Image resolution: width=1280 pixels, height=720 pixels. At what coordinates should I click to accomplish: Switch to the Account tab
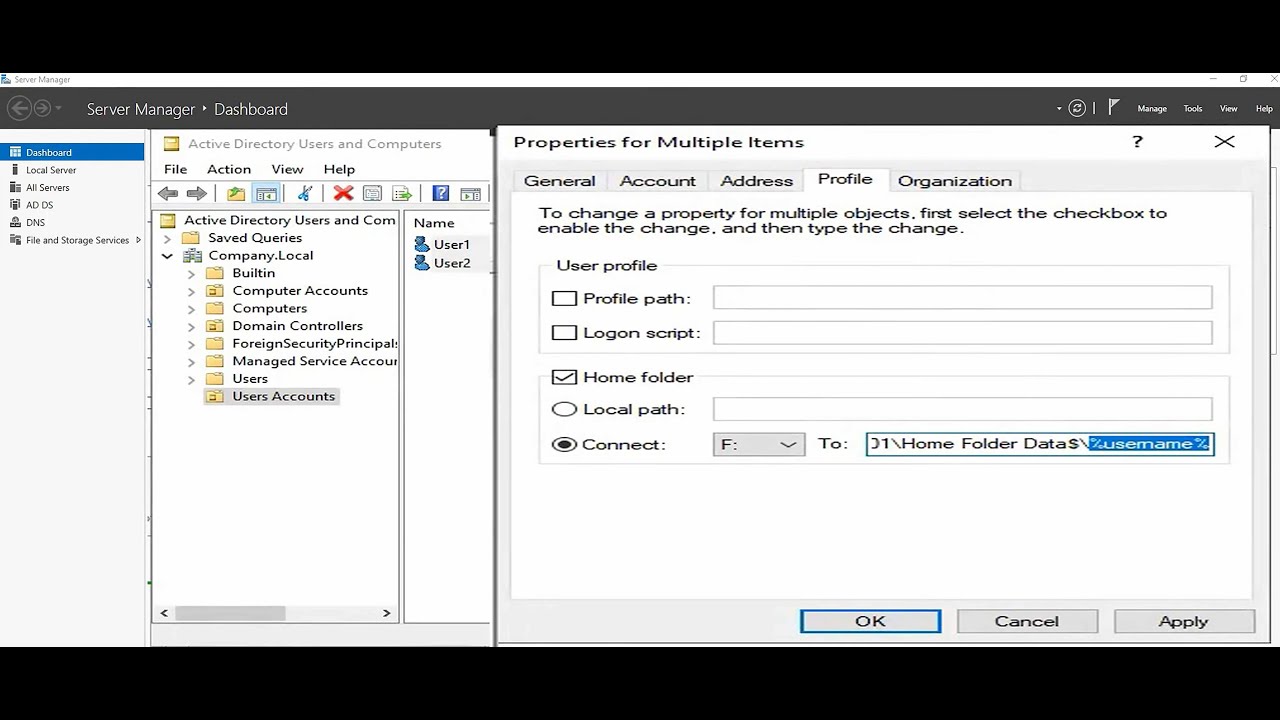(x=657, y=181)
